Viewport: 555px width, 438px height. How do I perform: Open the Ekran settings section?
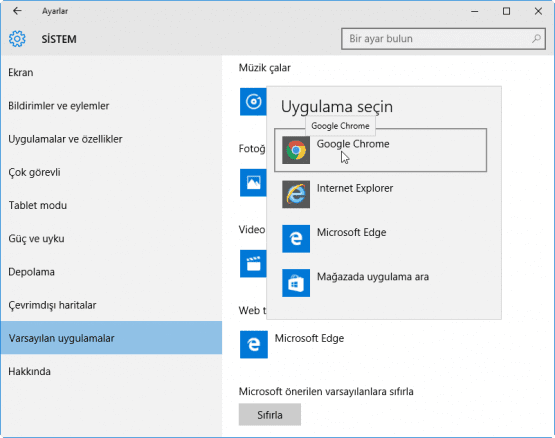click(111, 73)
